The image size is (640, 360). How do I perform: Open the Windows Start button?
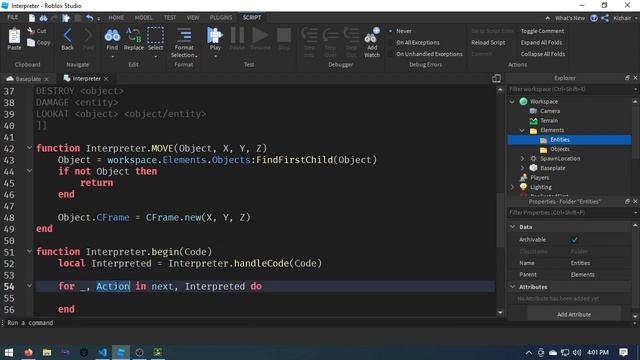pyautogui.click(x=9, y=352)
